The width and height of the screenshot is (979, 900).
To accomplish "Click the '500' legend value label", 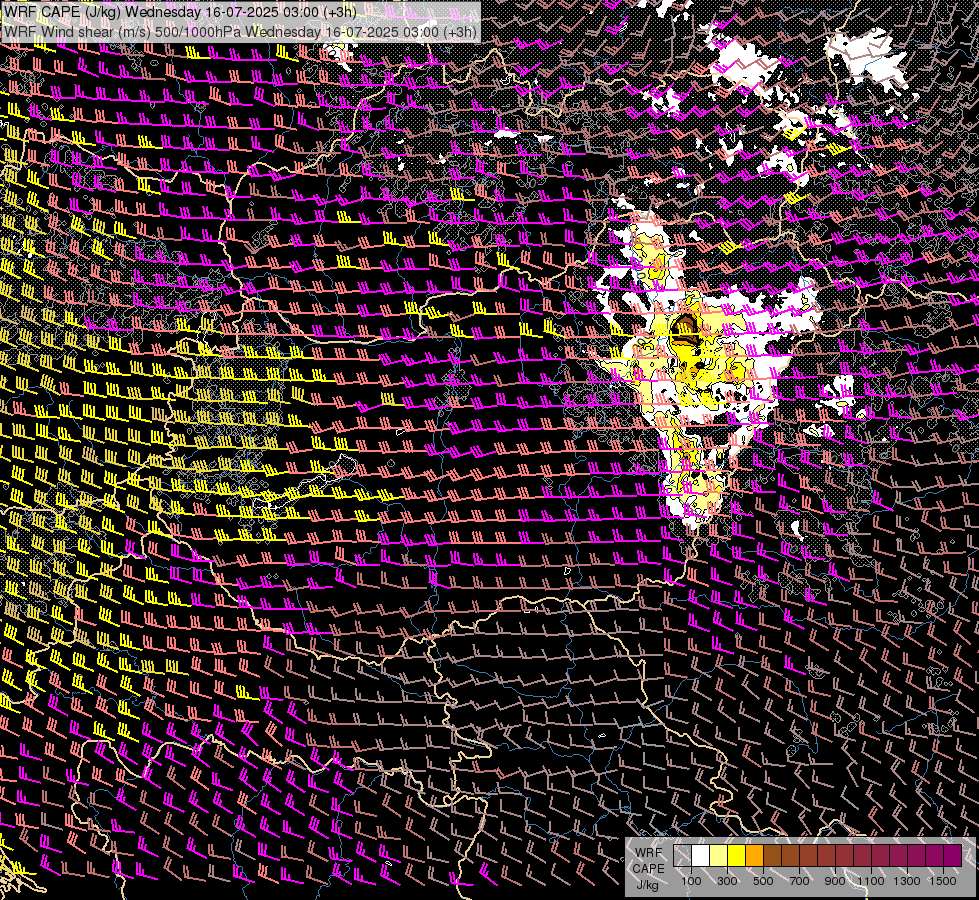I will [763, 881].
